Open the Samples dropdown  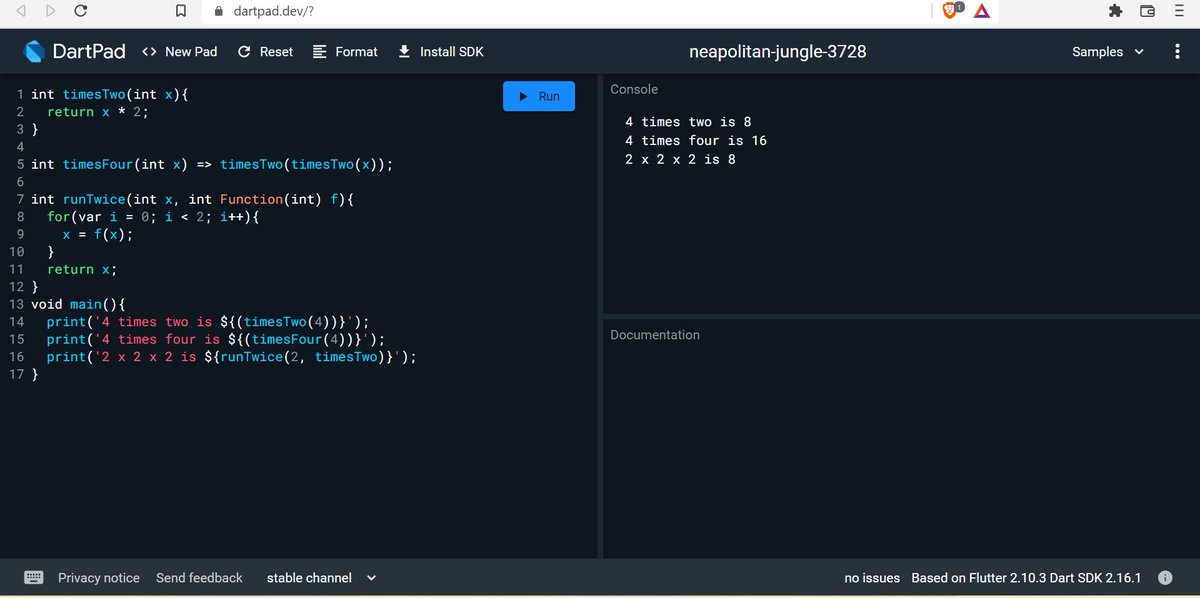pyautogui.click(x=1108, y=52)
